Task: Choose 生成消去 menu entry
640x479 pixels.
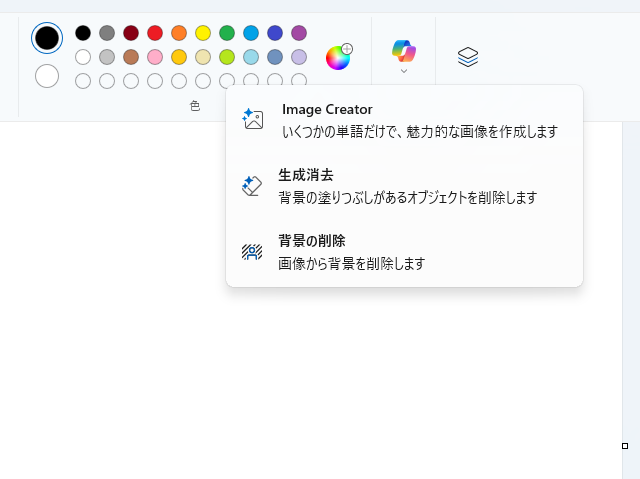Action: click(x=404, y=186)
